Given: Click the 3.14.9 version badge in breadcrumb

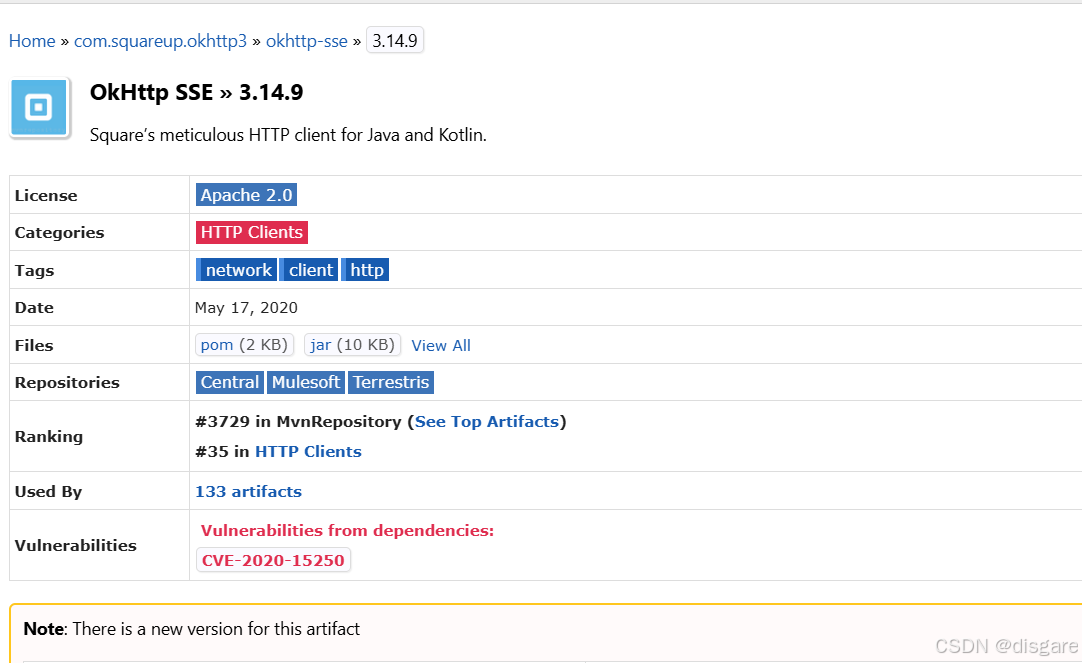Looking at the screenshot, I should [x=395, y=41].
